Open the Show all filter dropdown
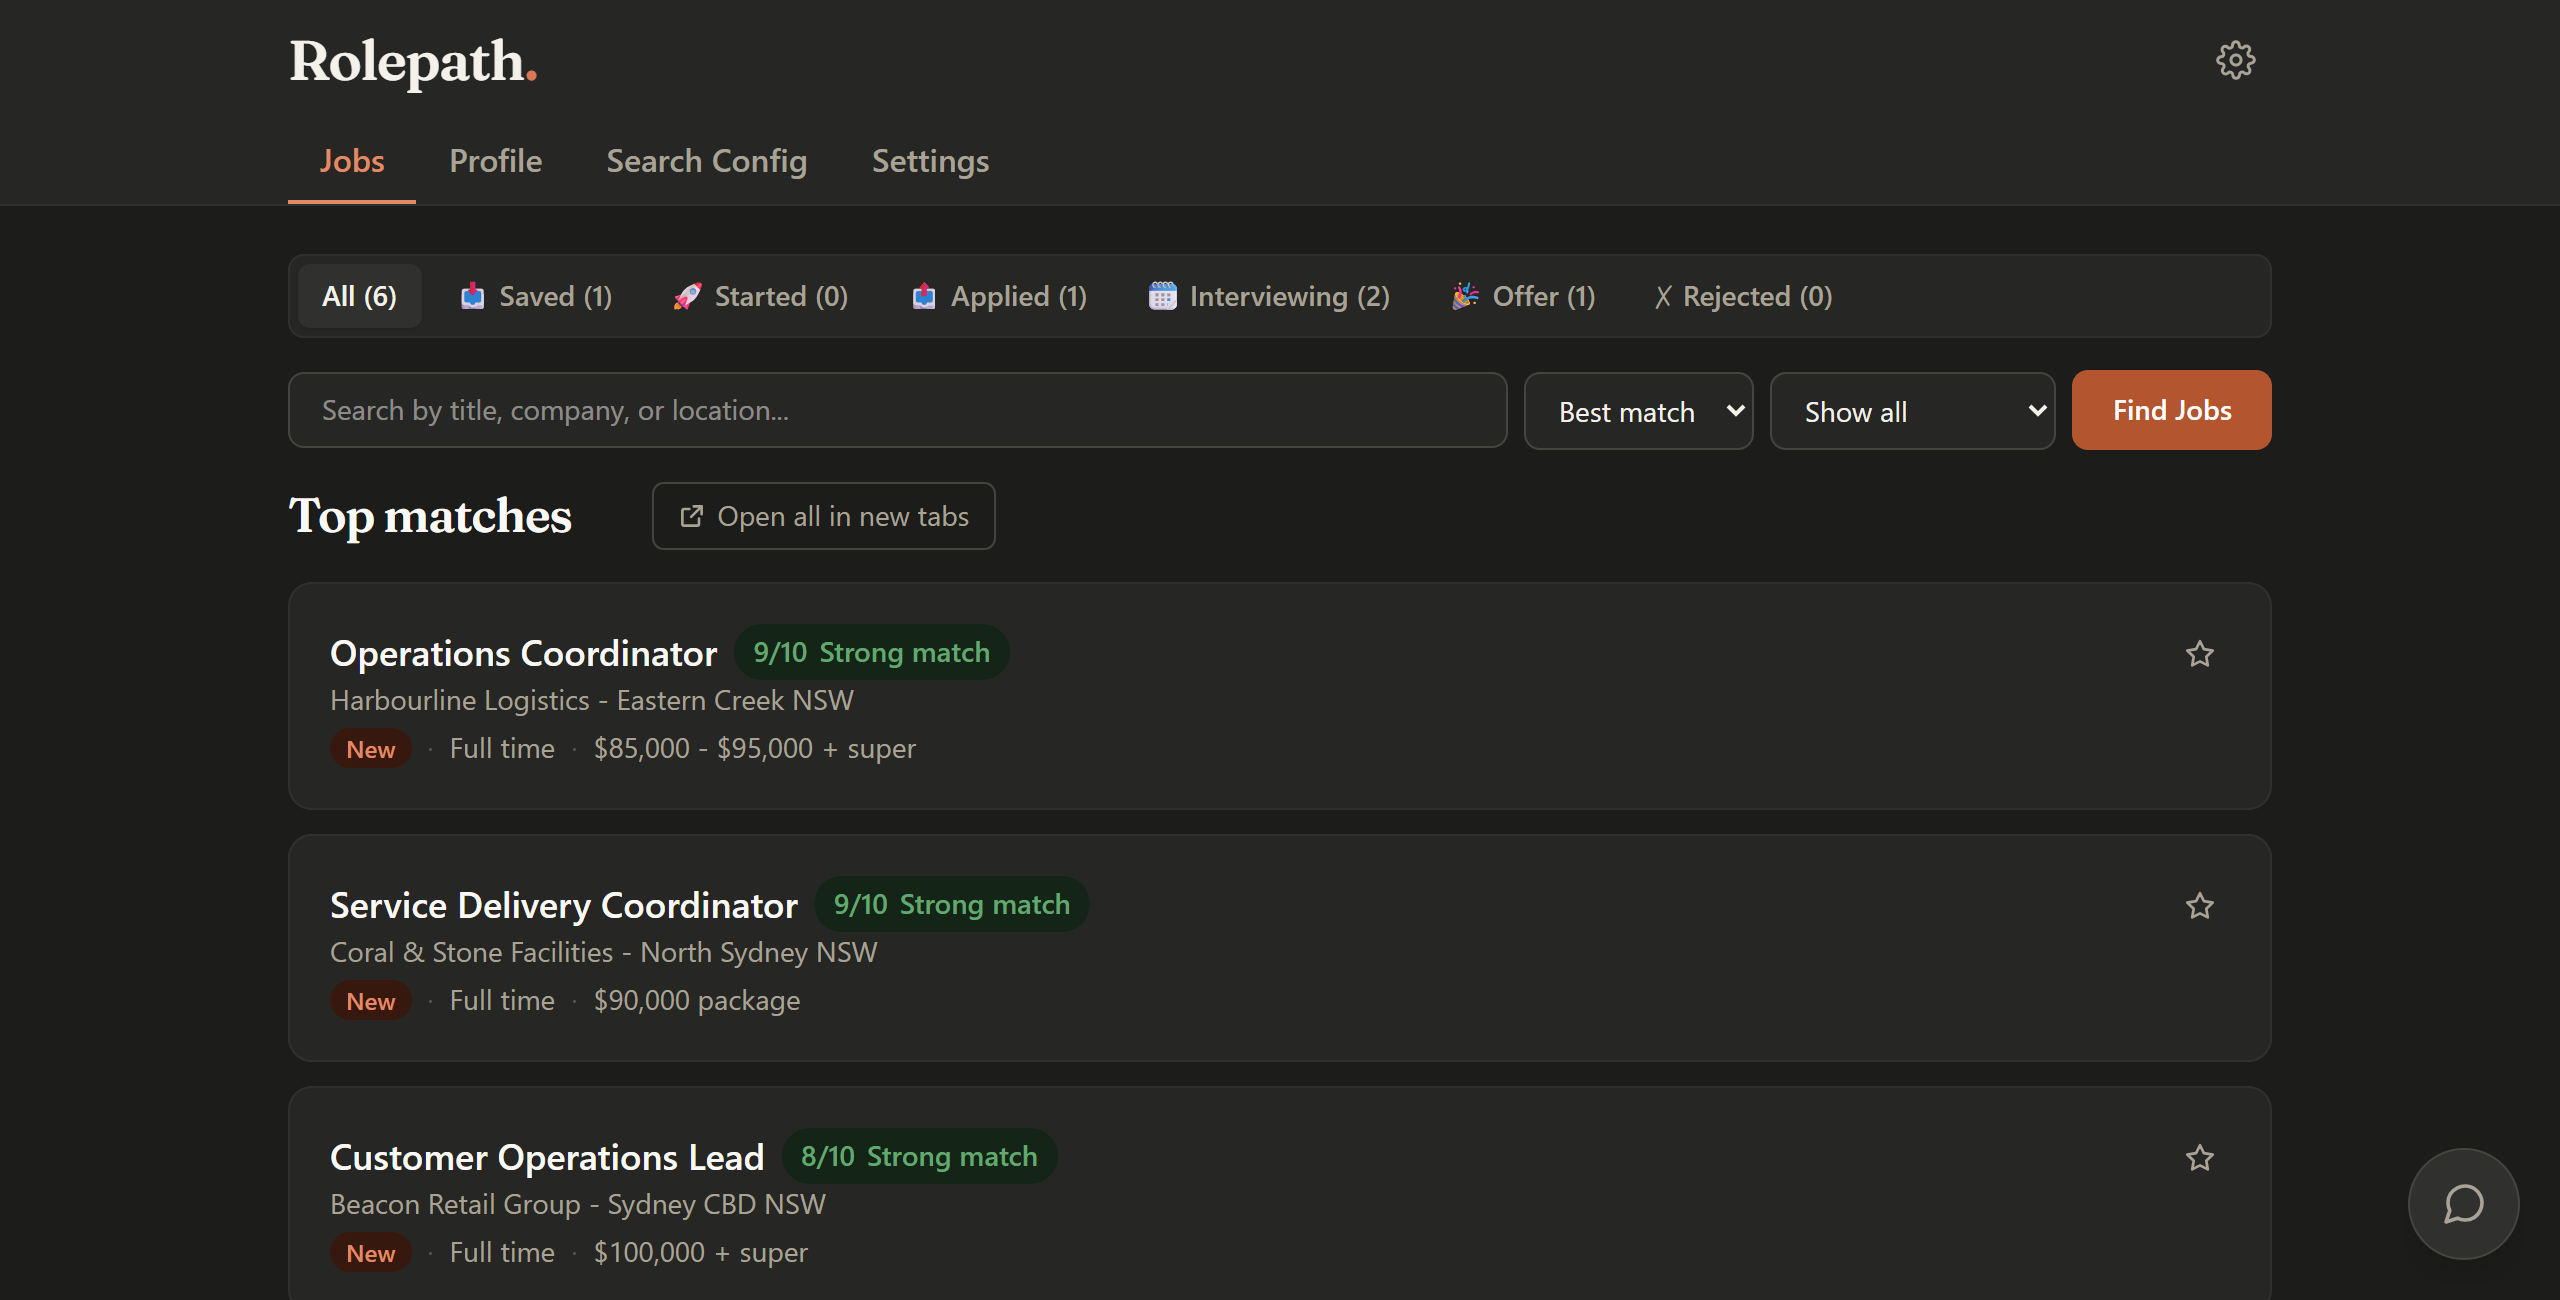Image resolution: width=2560 pixels, height=1300 pixels. (x=1912, y=411)
